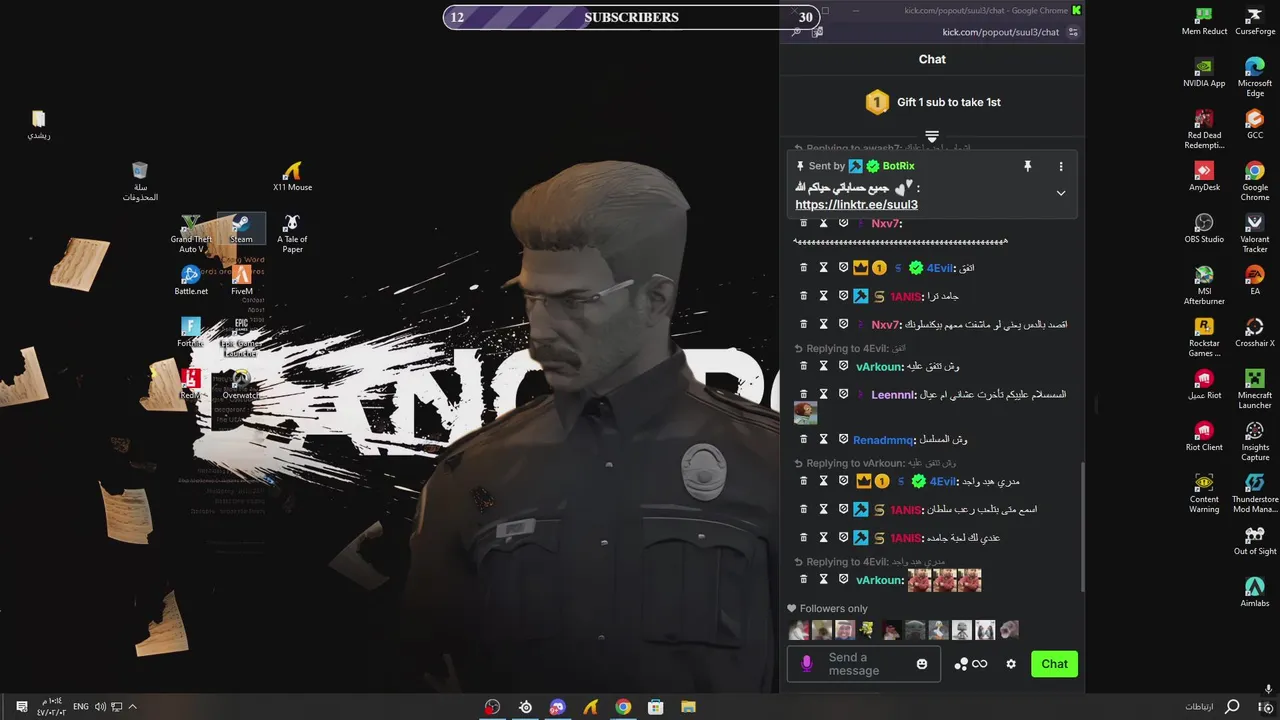Open chat settings gear

pos(1011,664)
